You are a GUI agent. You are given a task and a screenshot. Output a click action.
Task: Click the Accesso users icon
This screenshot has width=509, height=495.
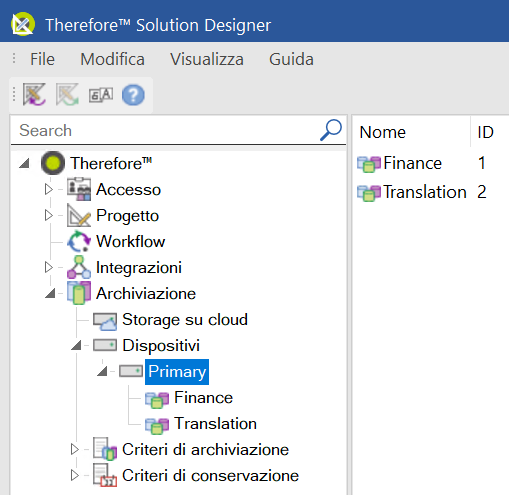point(79,189)
